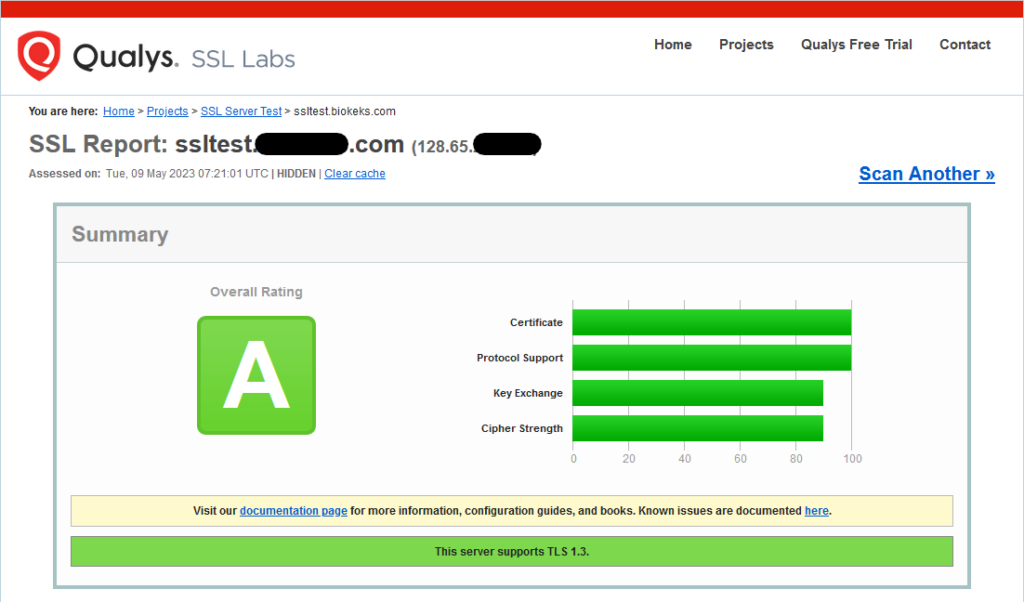Click the Scan Another link
The height and width of the screenshot is (602, 1024).
tap(926, 174)
